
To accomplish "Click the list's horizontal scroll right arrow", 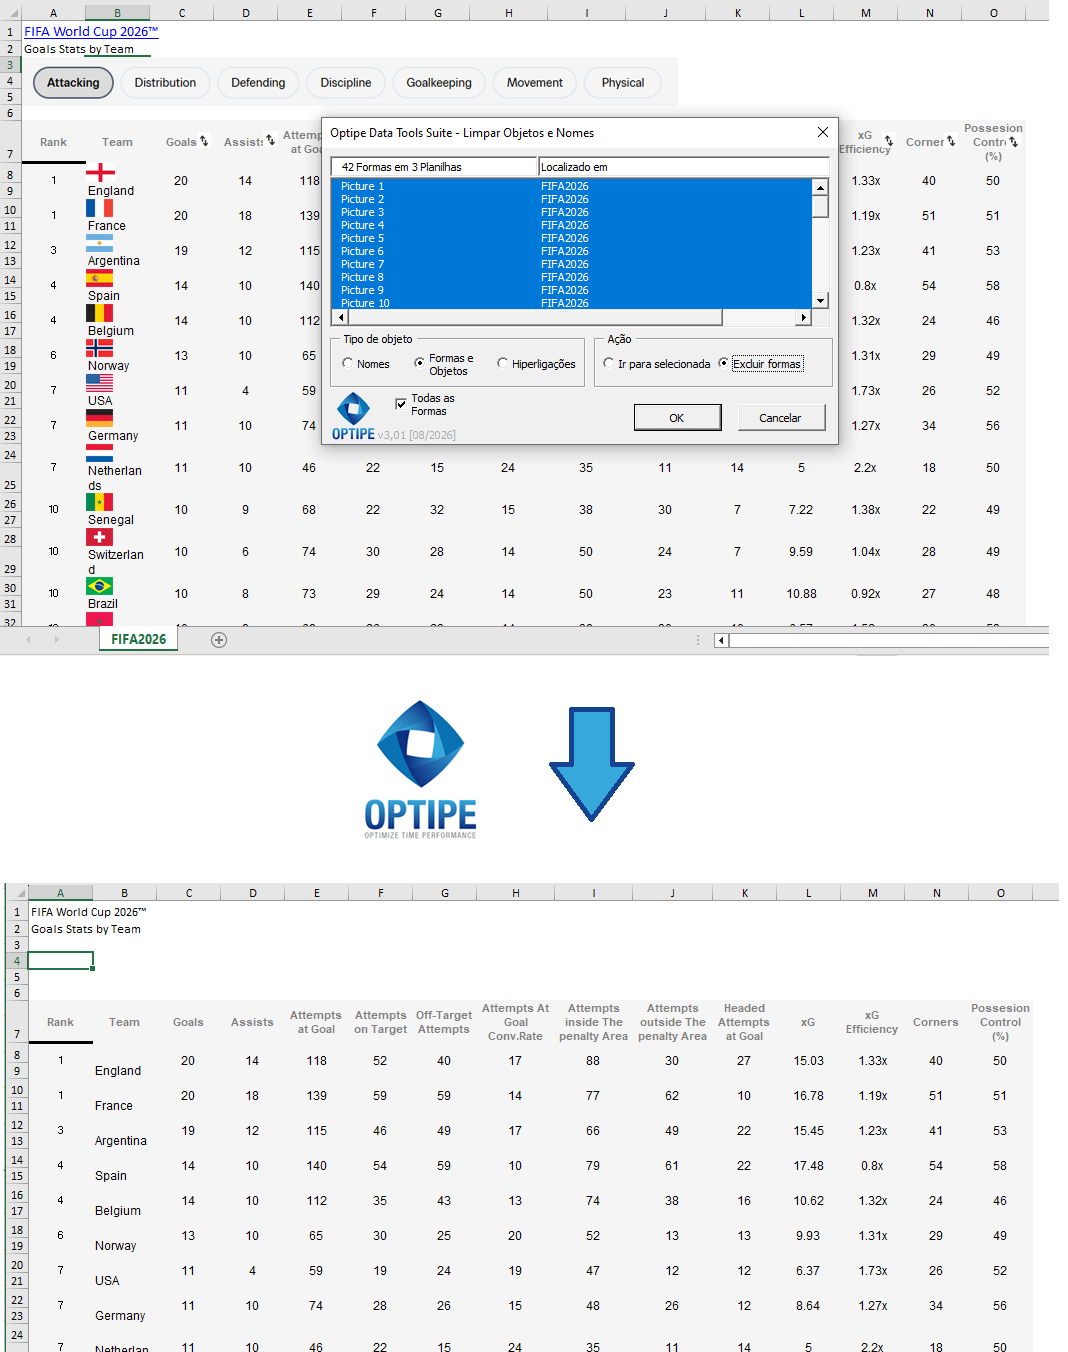I will click(803, 318).
